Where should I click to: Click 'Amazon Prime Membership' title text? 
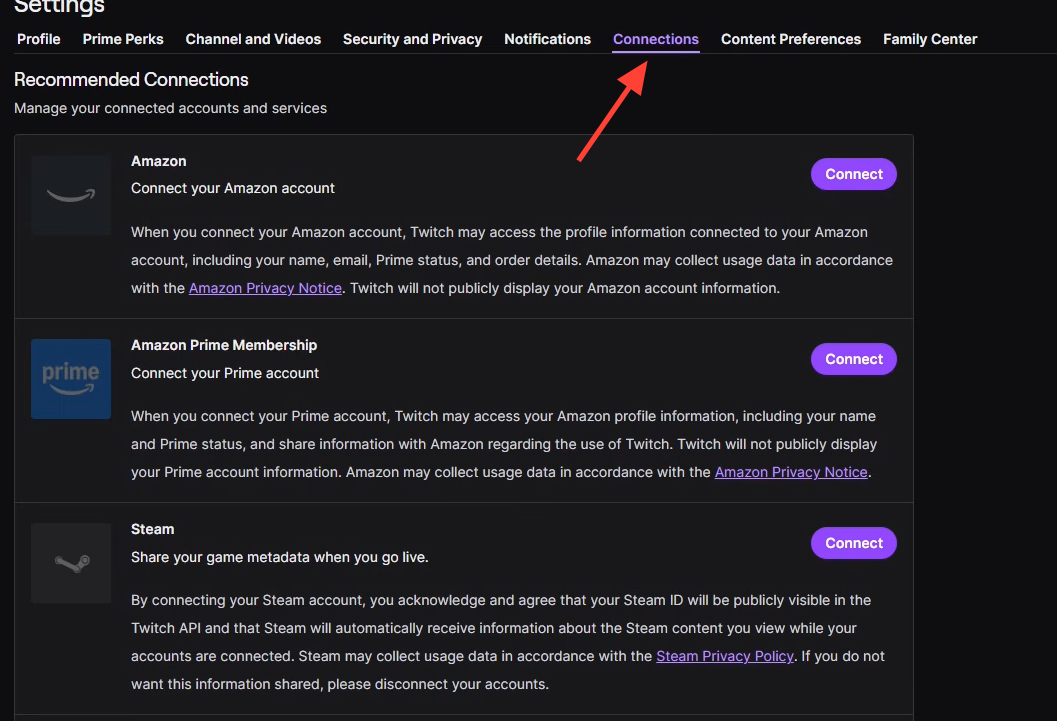(224, 345)
